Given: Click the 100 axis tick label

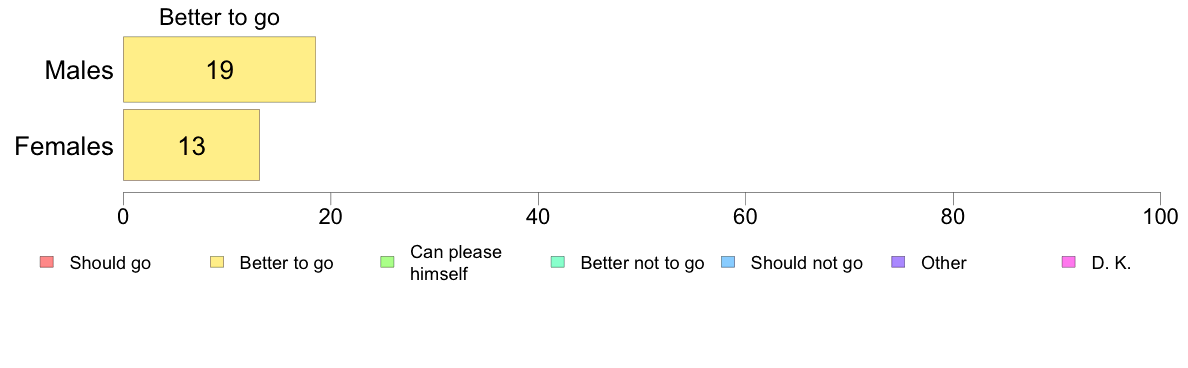Looking at the screenshot, I should pos(1159,216).
